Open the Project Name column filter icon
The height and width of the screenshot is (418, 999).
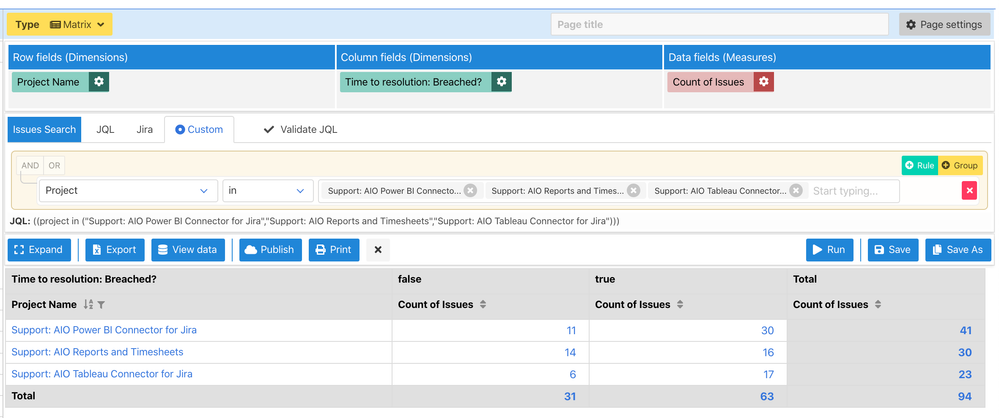pos(101,305)
